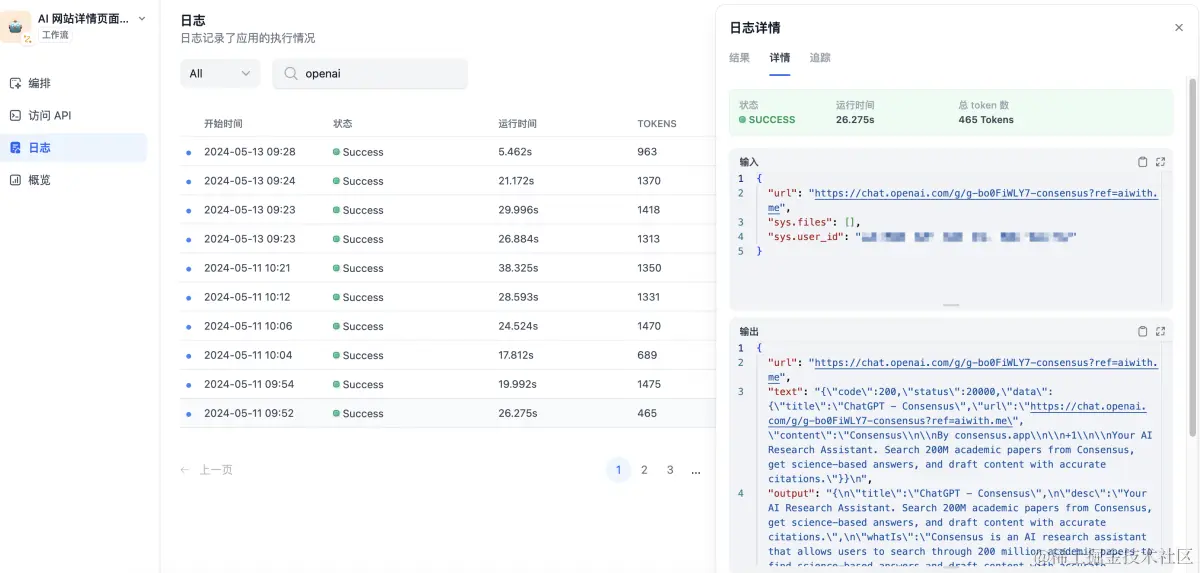Copy the 输入 code block

point(1143,162)
